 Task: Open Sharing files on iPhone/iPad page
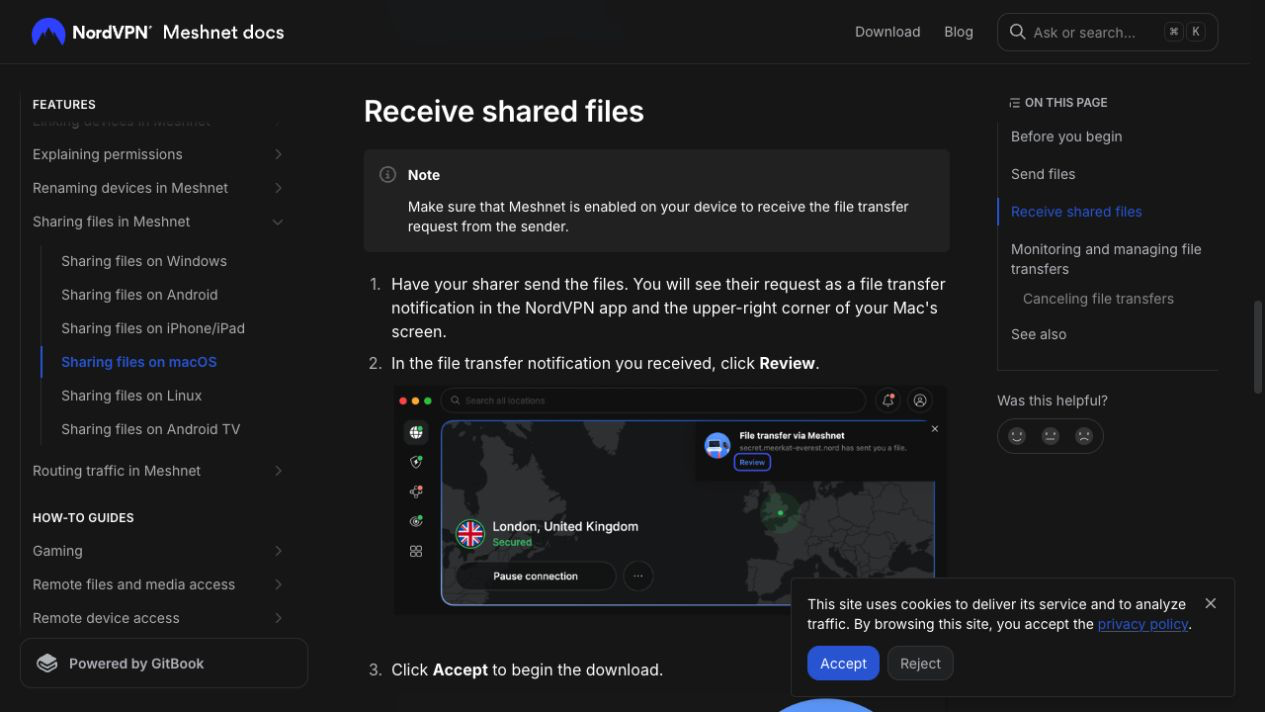click(x=153, y=328)
